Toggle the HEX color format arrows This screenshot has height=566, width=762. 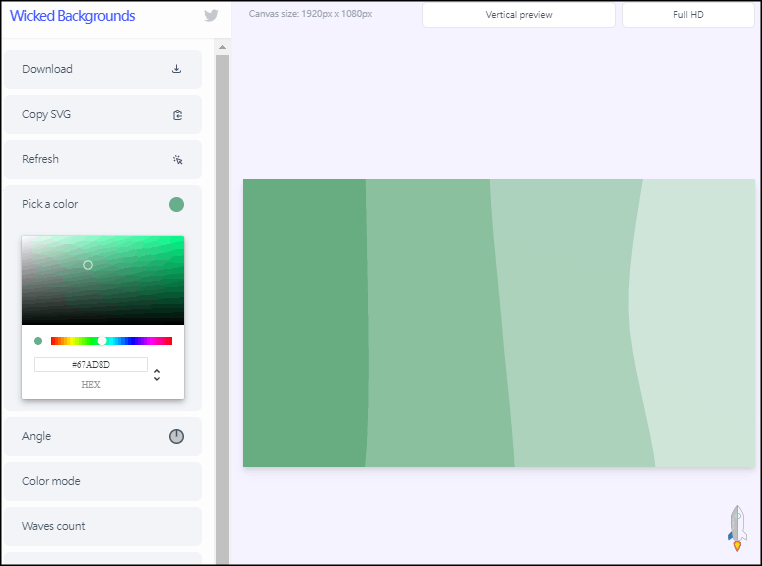click(x=157, y=375)
